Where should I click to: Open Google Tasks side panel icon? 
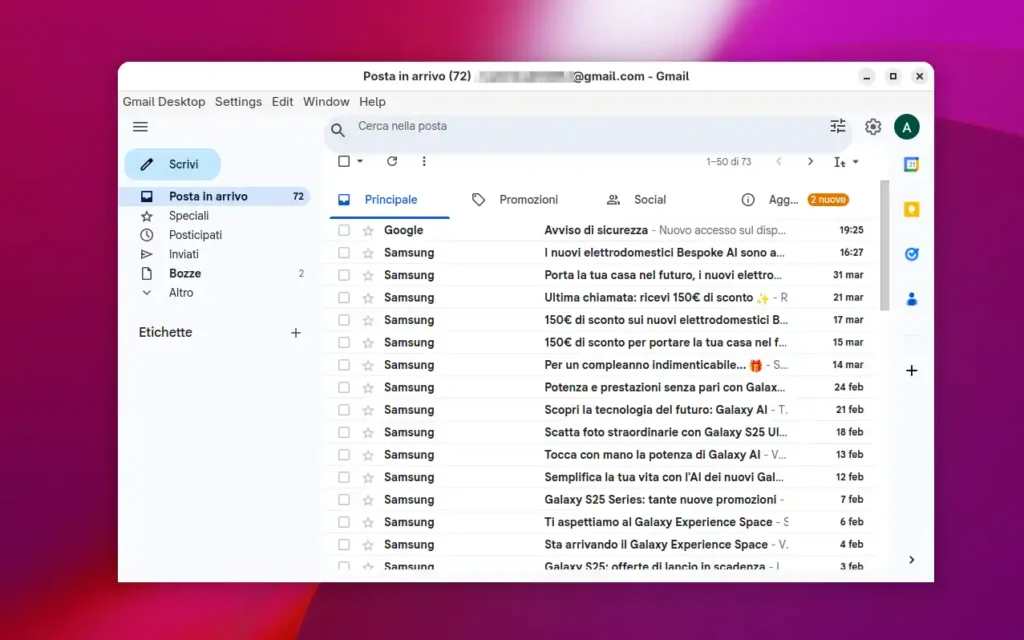point(911,254)
